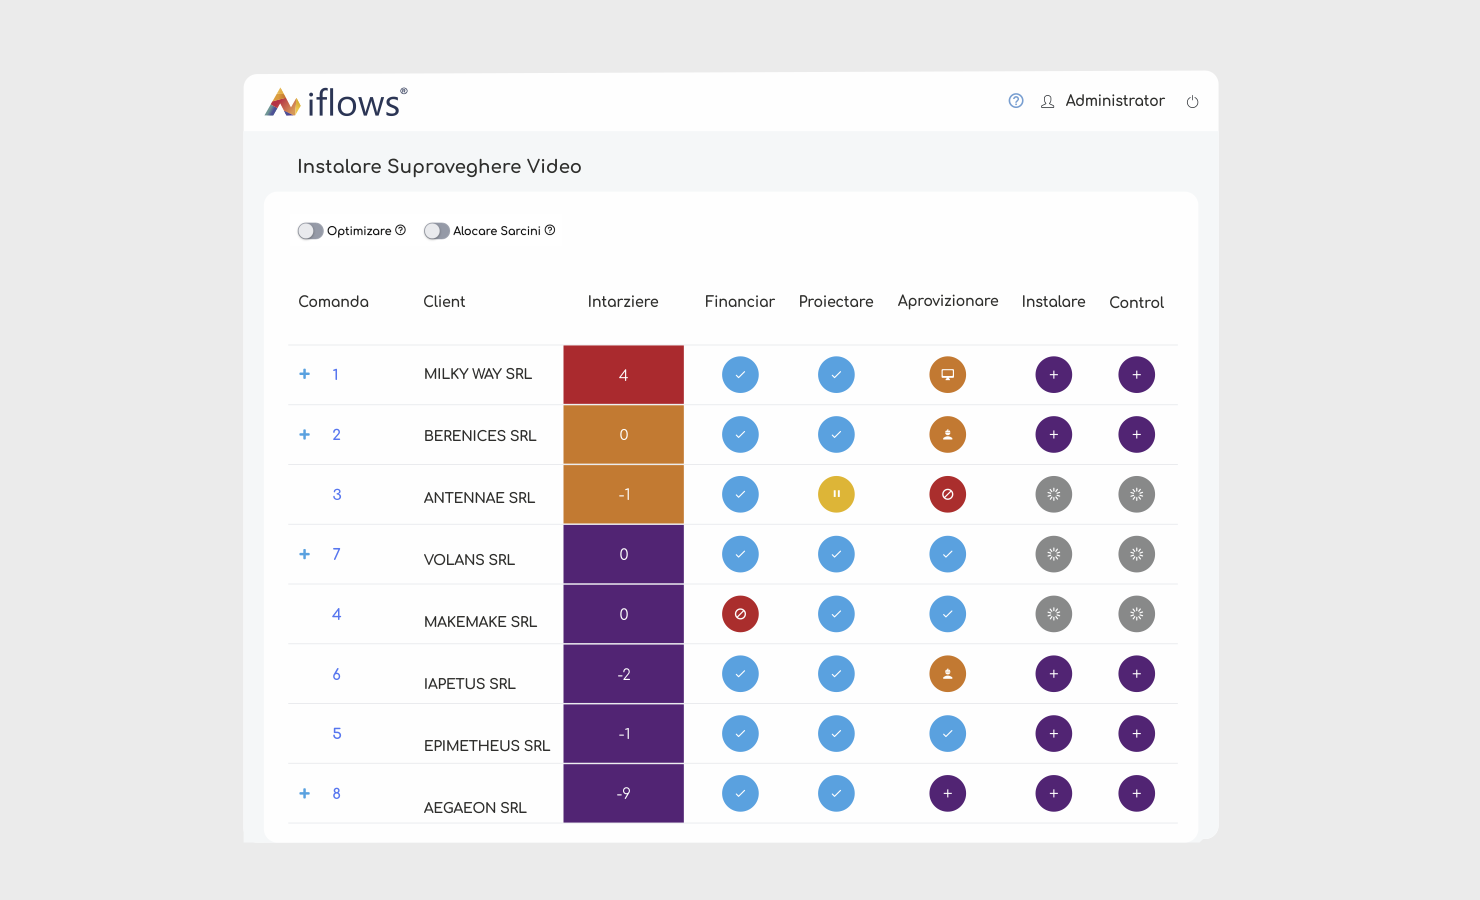
Task: Open order number 3 link
Action: point(337,494)
